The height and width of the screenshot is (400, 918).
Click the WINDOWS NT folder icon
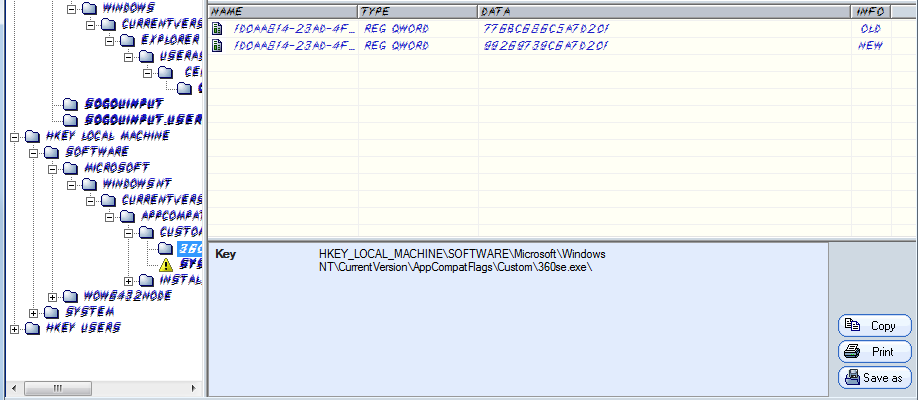tap(90, 184)
